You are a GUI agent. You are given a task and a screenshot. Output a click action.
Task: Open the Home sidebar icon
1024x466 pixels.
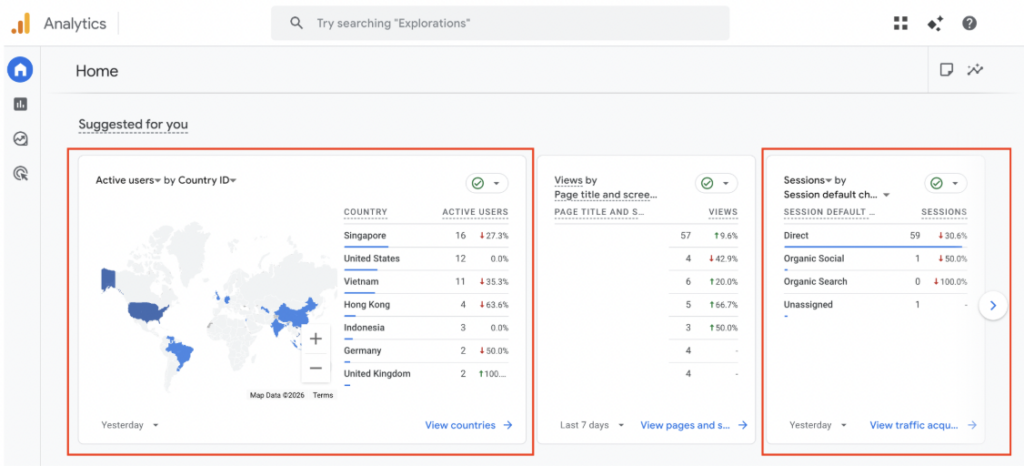tap(20, 69)
